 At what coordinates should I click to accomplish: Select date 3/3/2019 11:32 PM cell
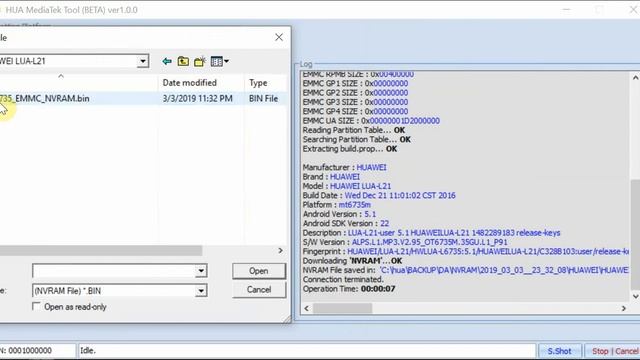(x=197, y=98)
